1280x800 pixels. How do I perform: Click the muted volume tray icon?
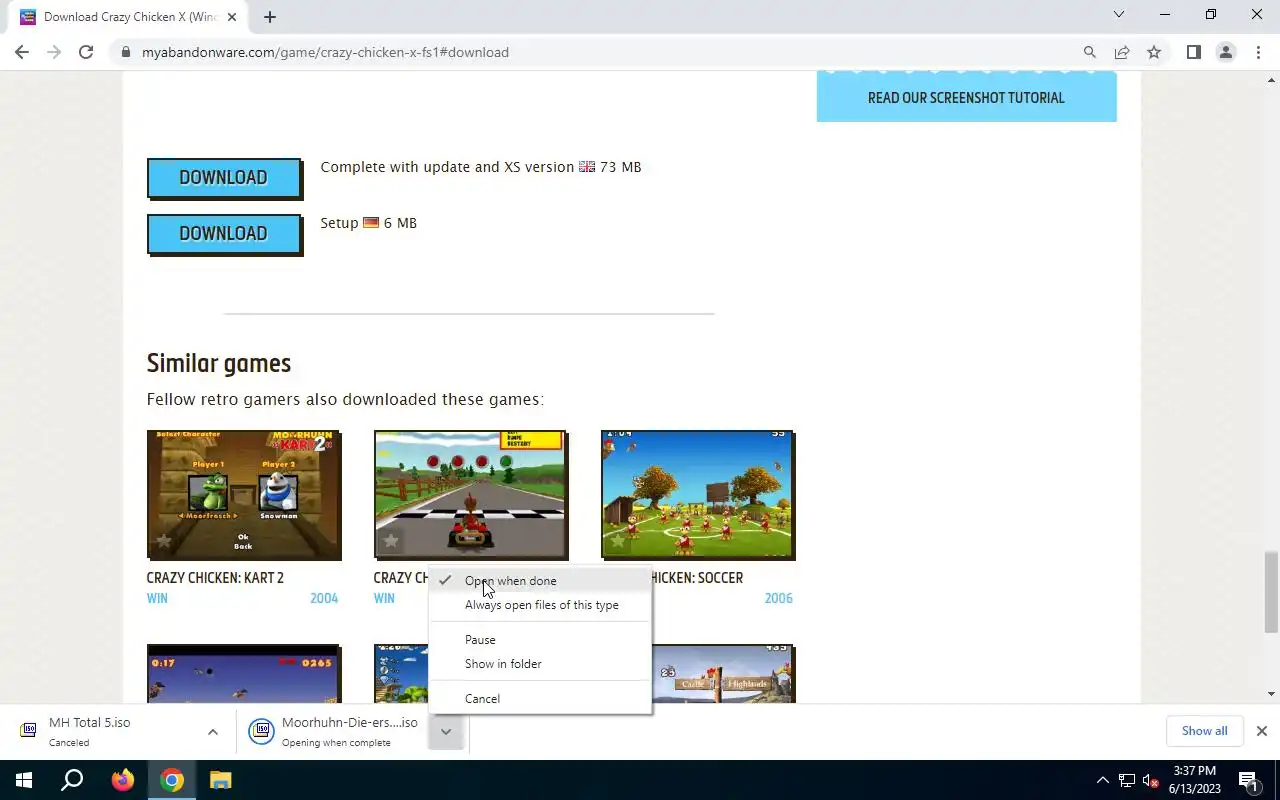point(1151,781)
